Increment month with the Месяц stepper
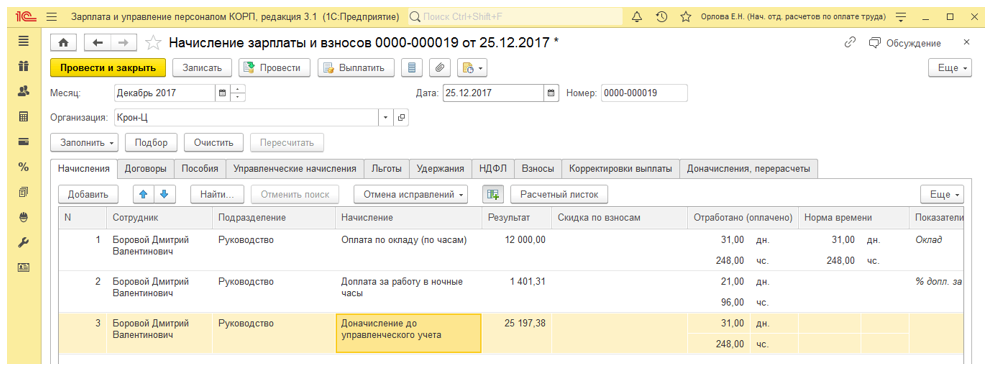 coord(238,89)
